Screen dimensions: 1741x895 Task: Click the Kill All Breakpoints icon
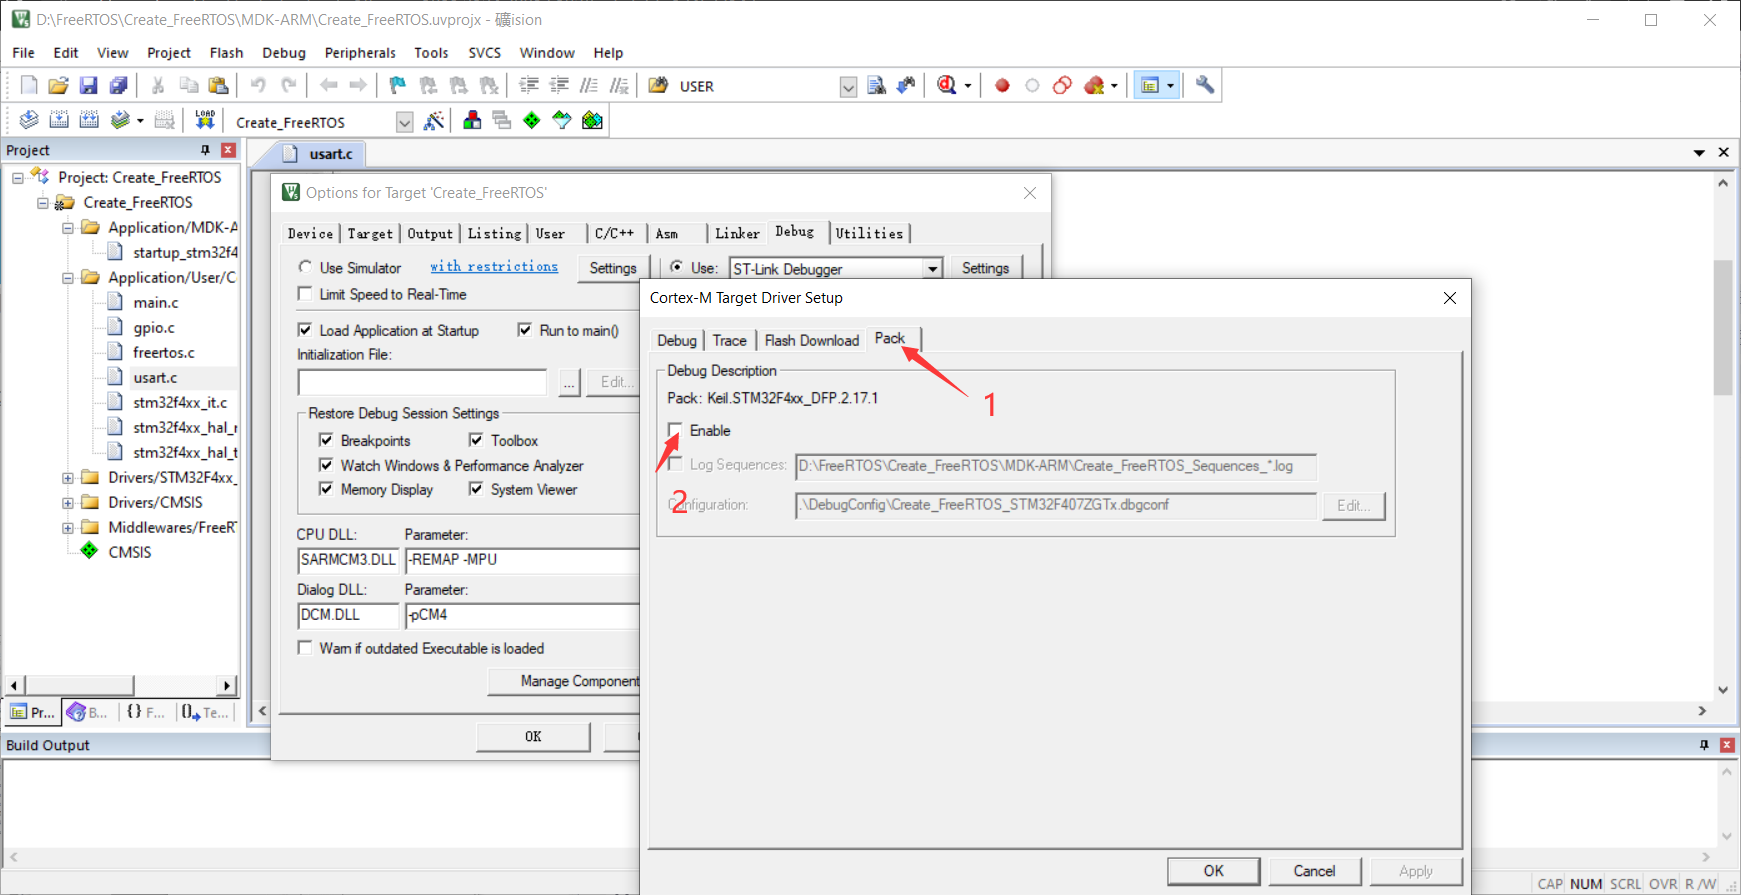[x=1095, y=86]
